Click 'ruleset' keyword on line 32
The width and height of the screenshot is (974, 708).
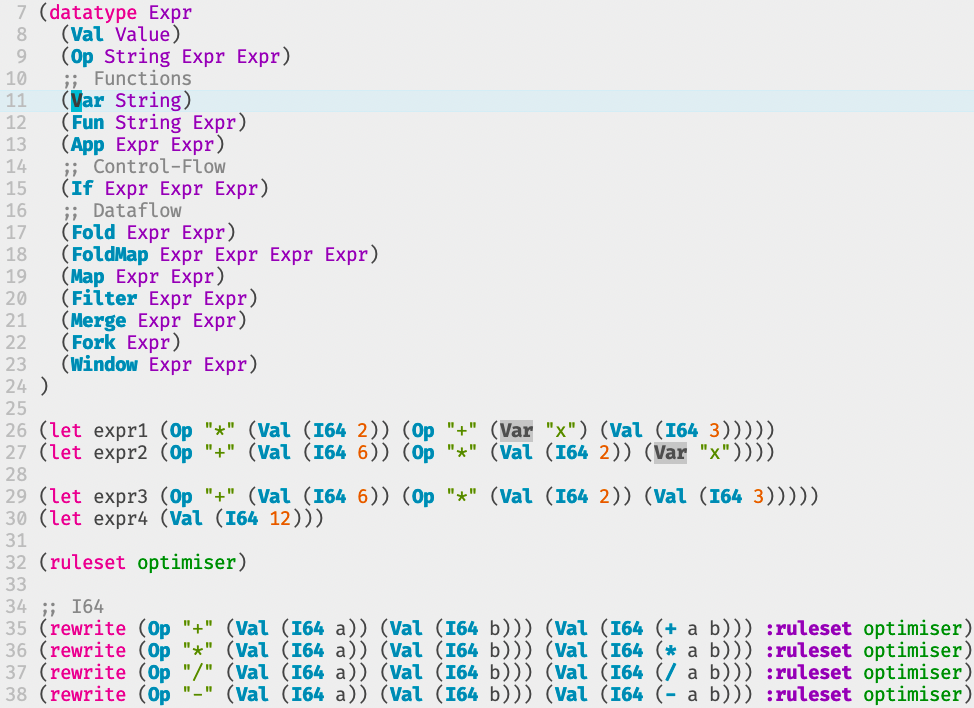point(87,563)
